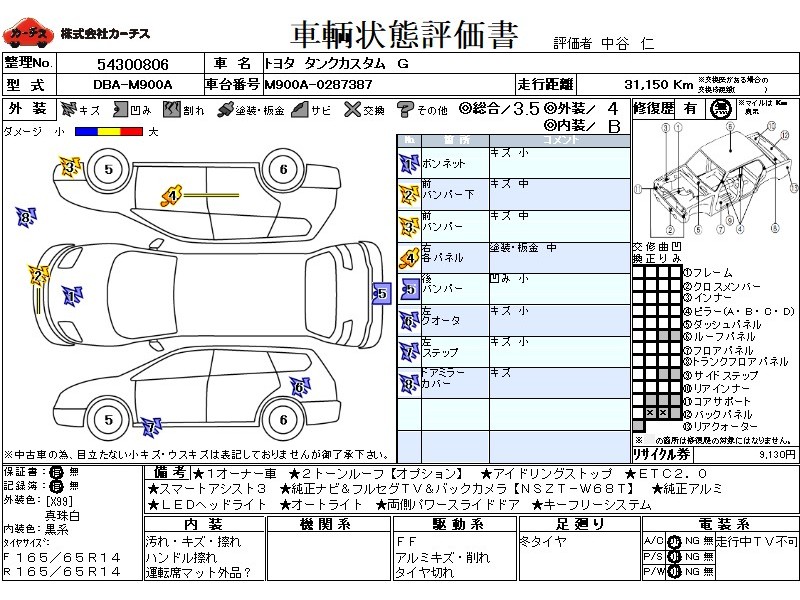800x600 pixels.
Task: Select the circled 有 for 記録簿
Action: pyautogui.click(x=56, y=486)
